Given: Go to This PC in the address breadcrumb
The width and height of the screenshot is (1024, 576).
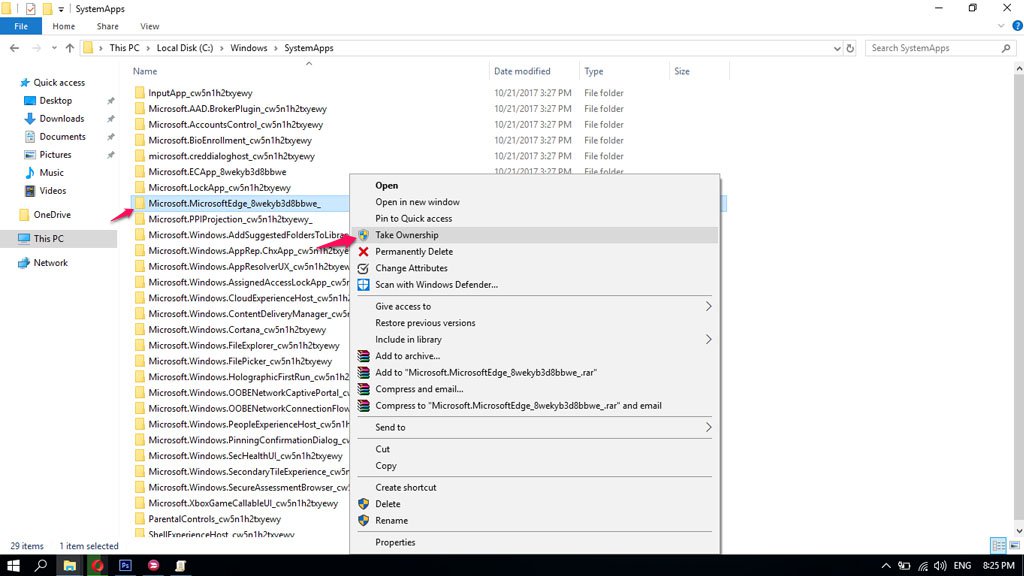Looking at the screenshot, I should click(x=124, y=48).
